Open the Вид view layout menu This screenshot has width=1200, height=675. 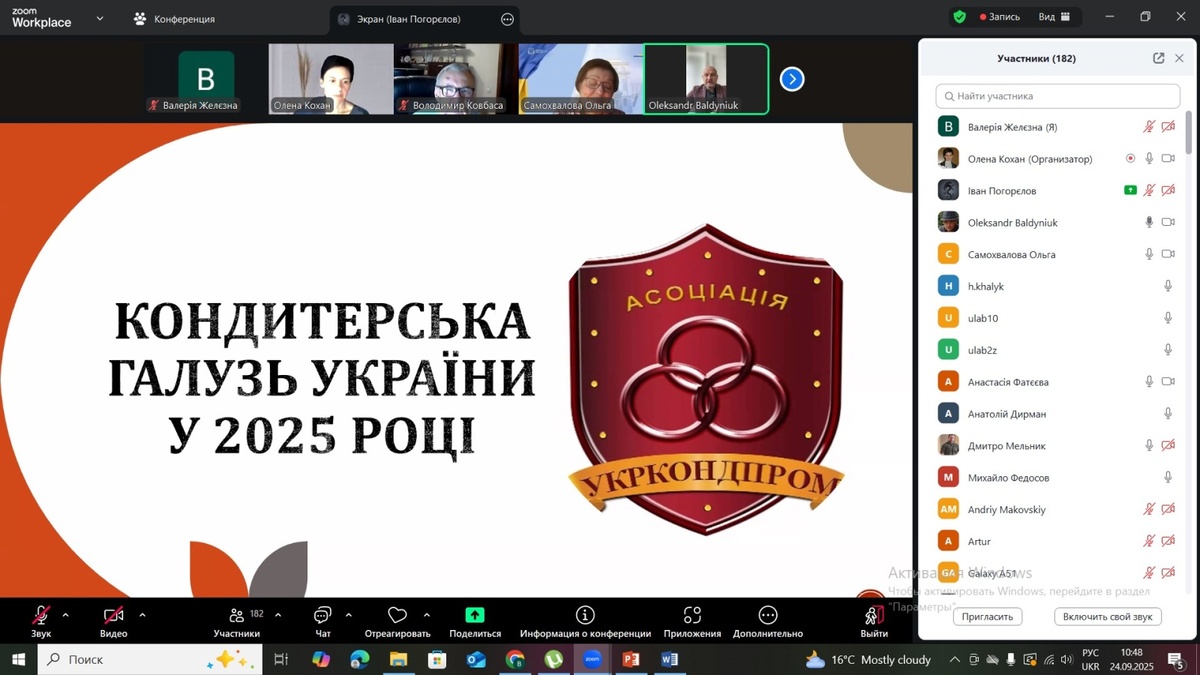click(1054, 17)
